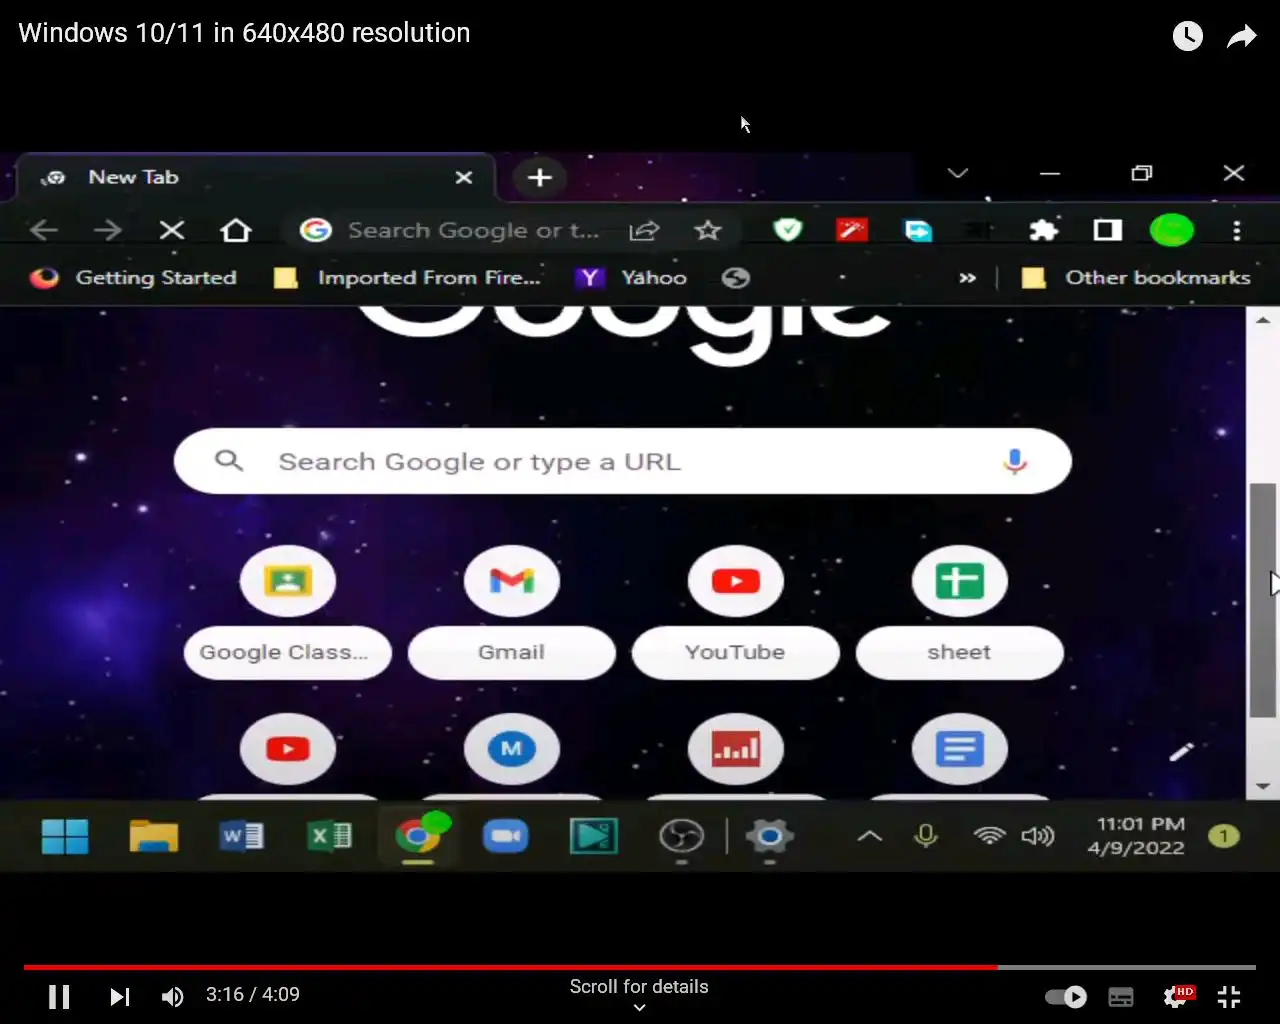Skip to the next video

click(120, 996)
